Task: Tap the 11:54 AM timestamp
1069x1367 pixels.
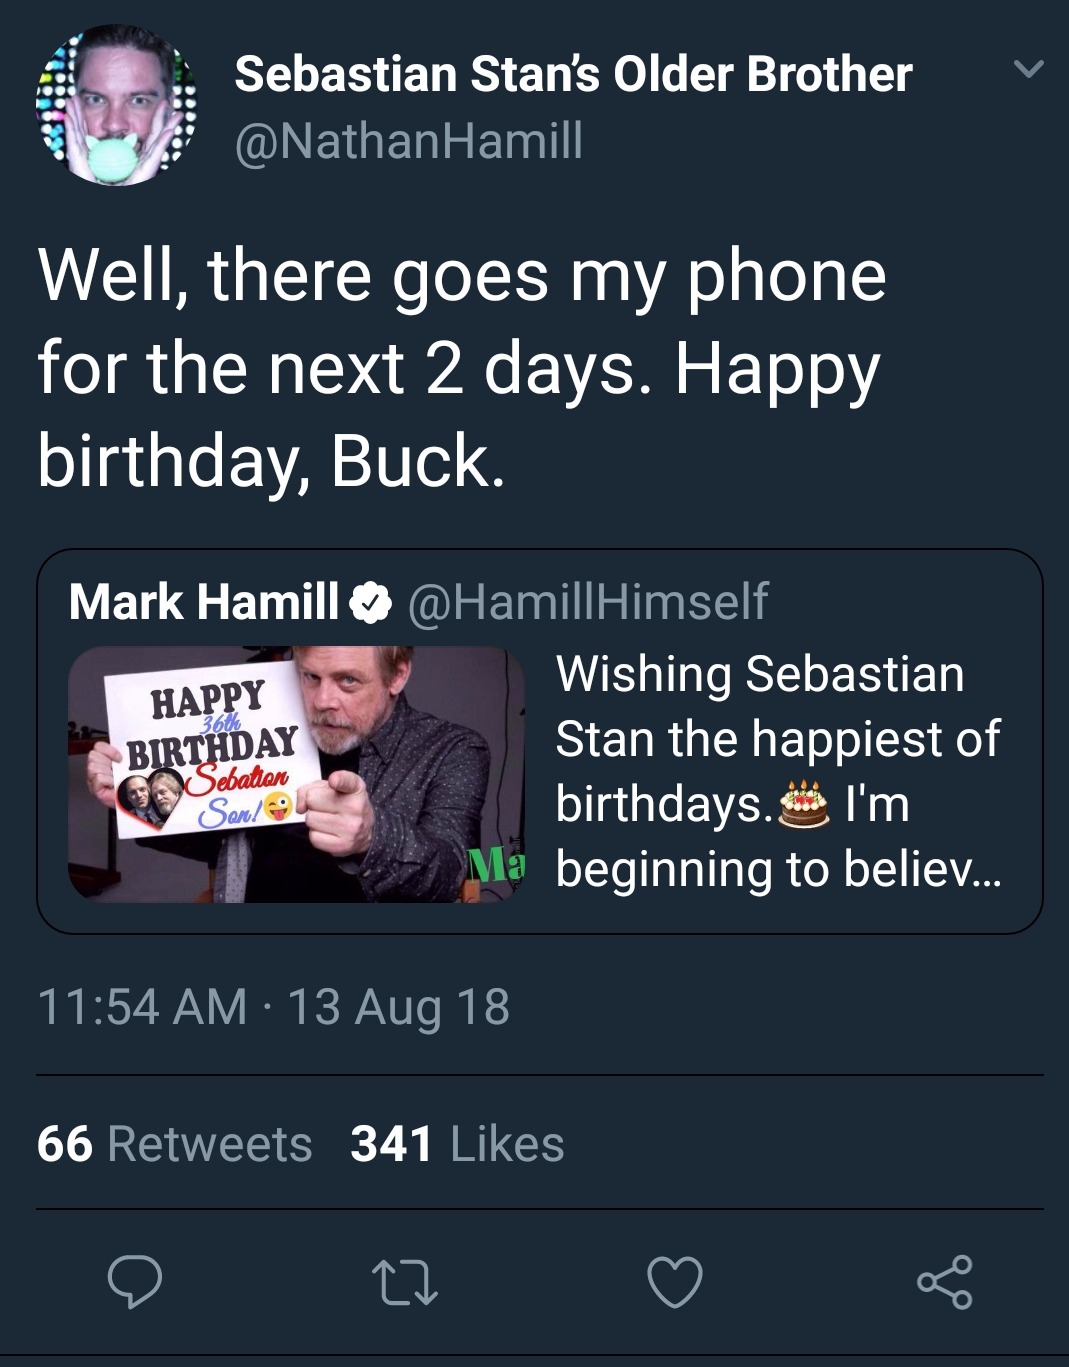Action: tap(142, 1006)
